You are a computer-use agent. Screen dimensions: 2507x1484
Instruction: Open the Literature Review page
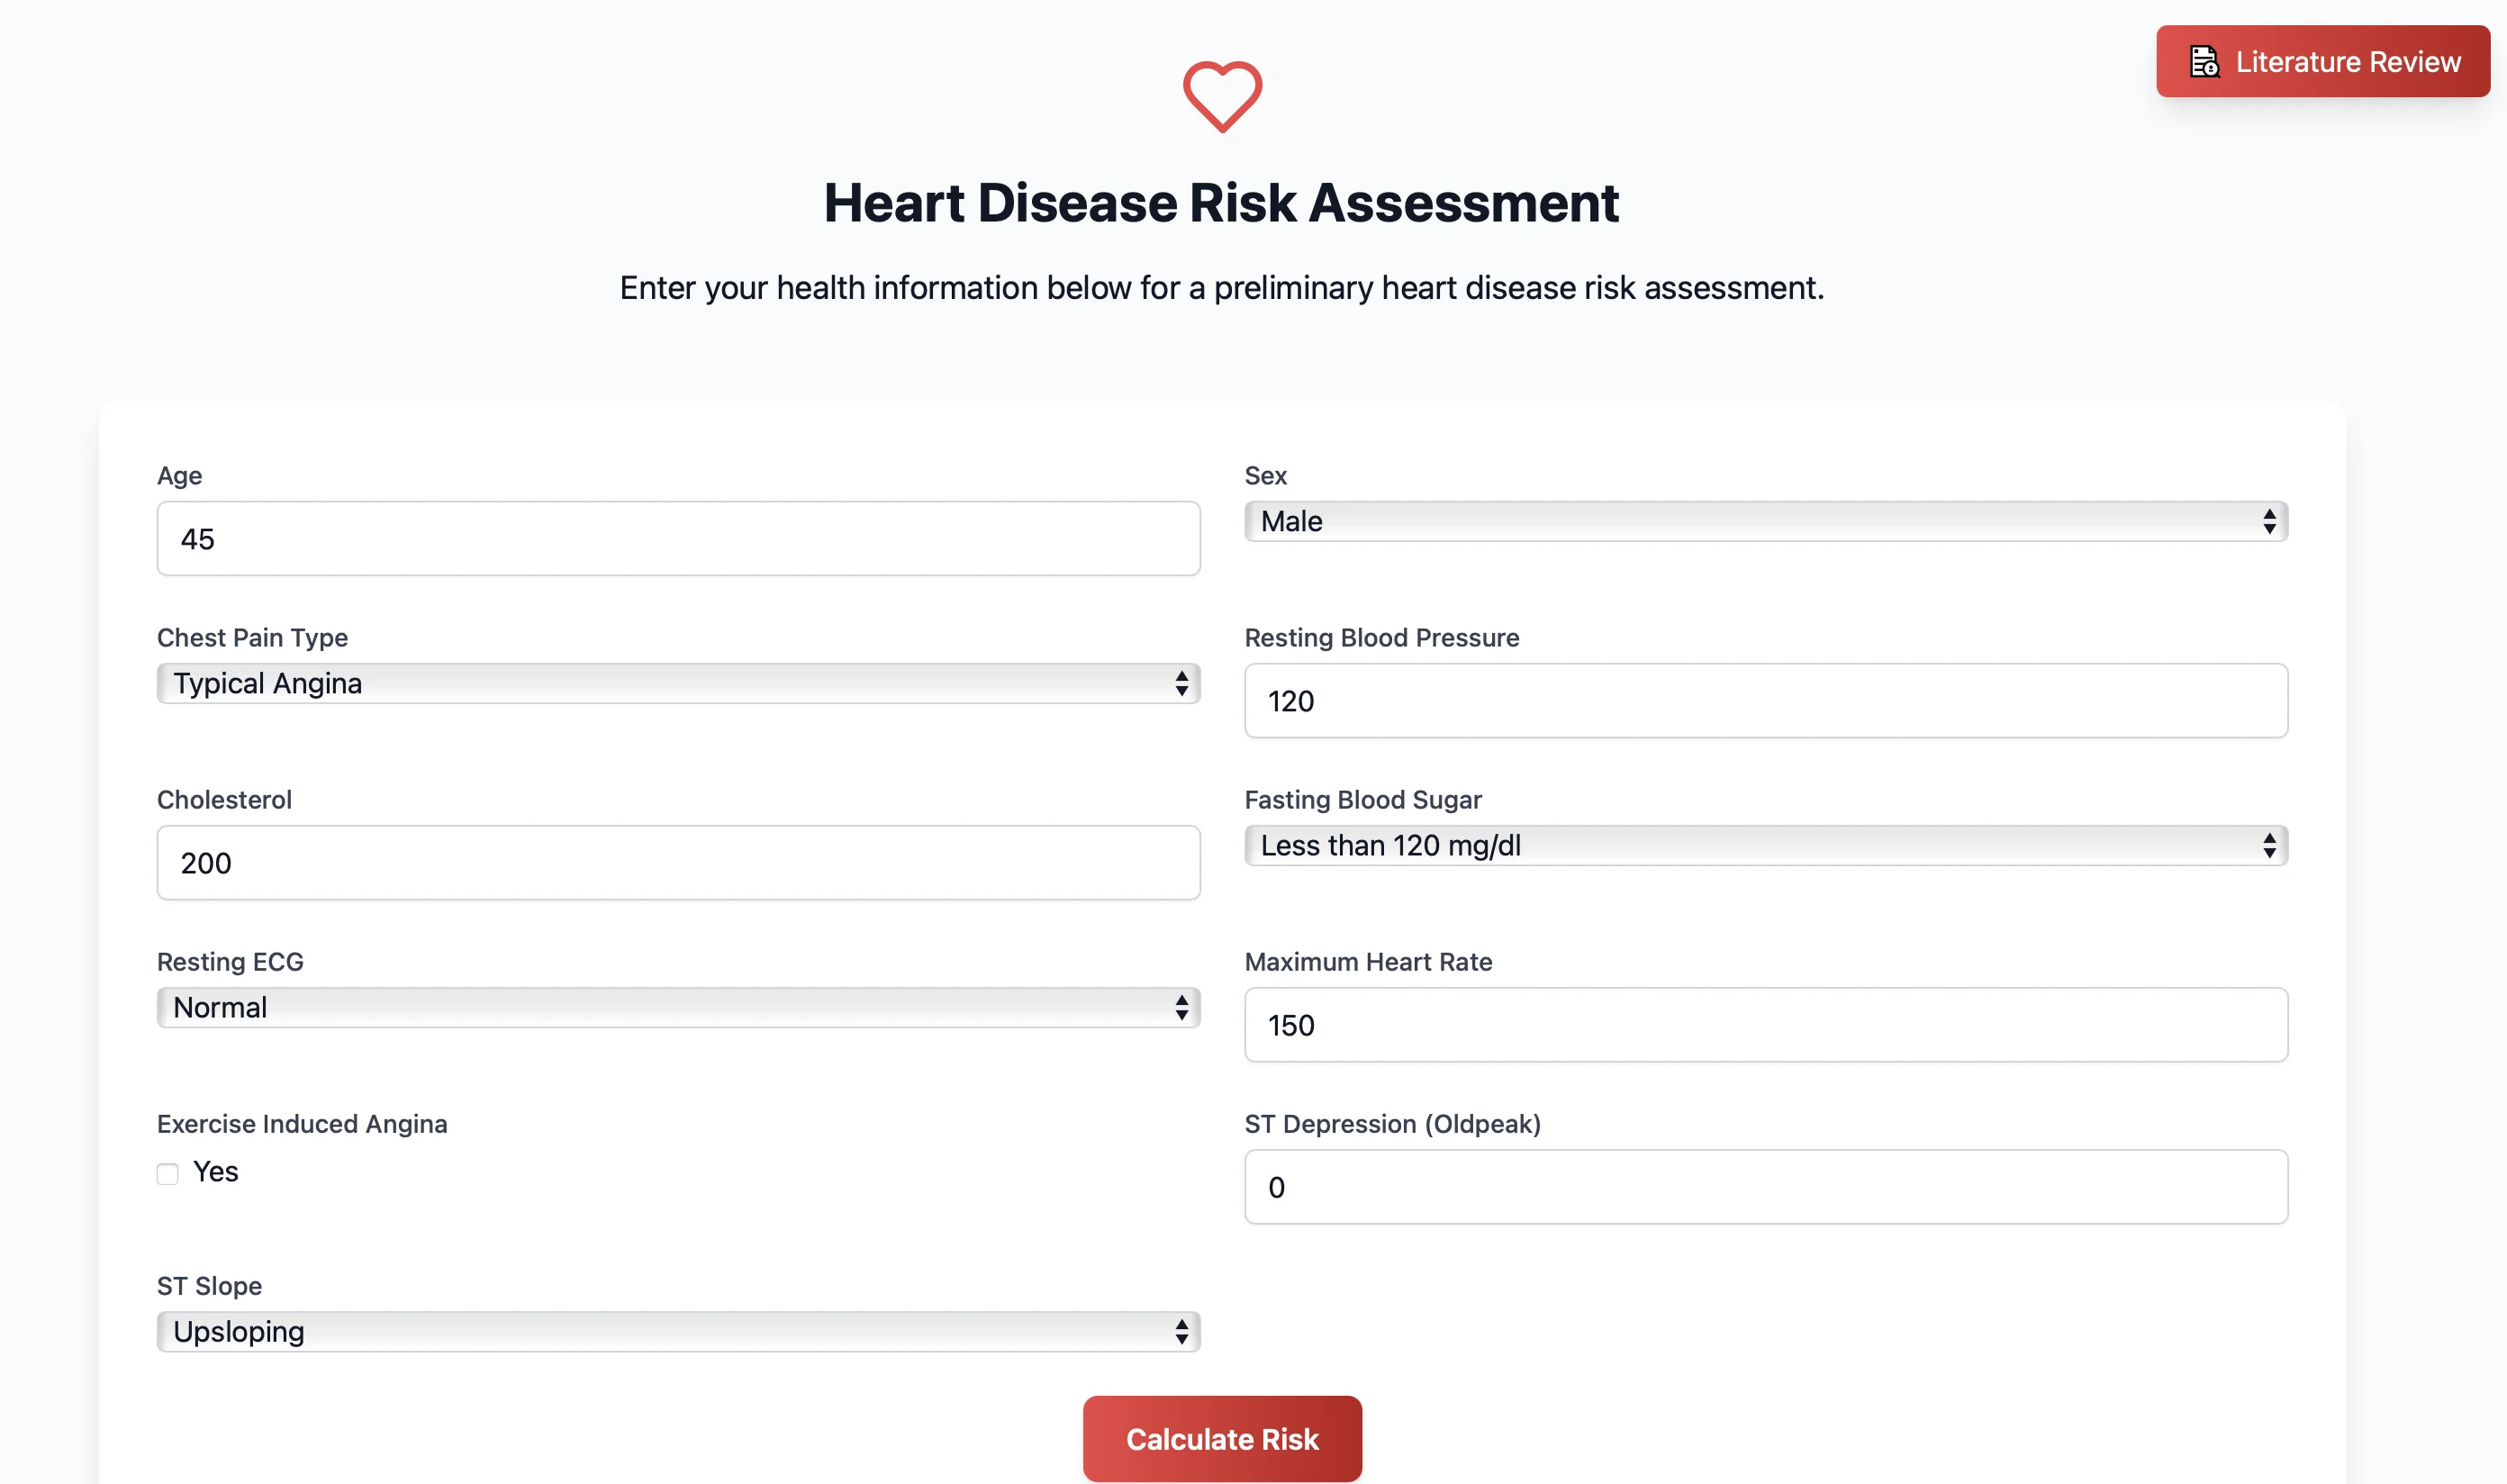(2322, 62)
